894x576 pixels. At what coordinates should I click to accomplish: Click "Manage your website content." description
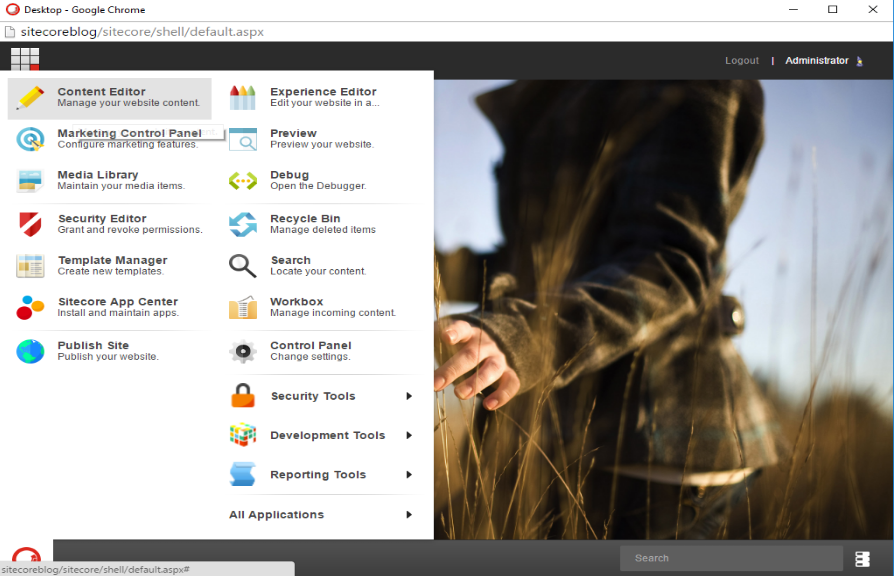pyautogui.click(x=129, y=103)
